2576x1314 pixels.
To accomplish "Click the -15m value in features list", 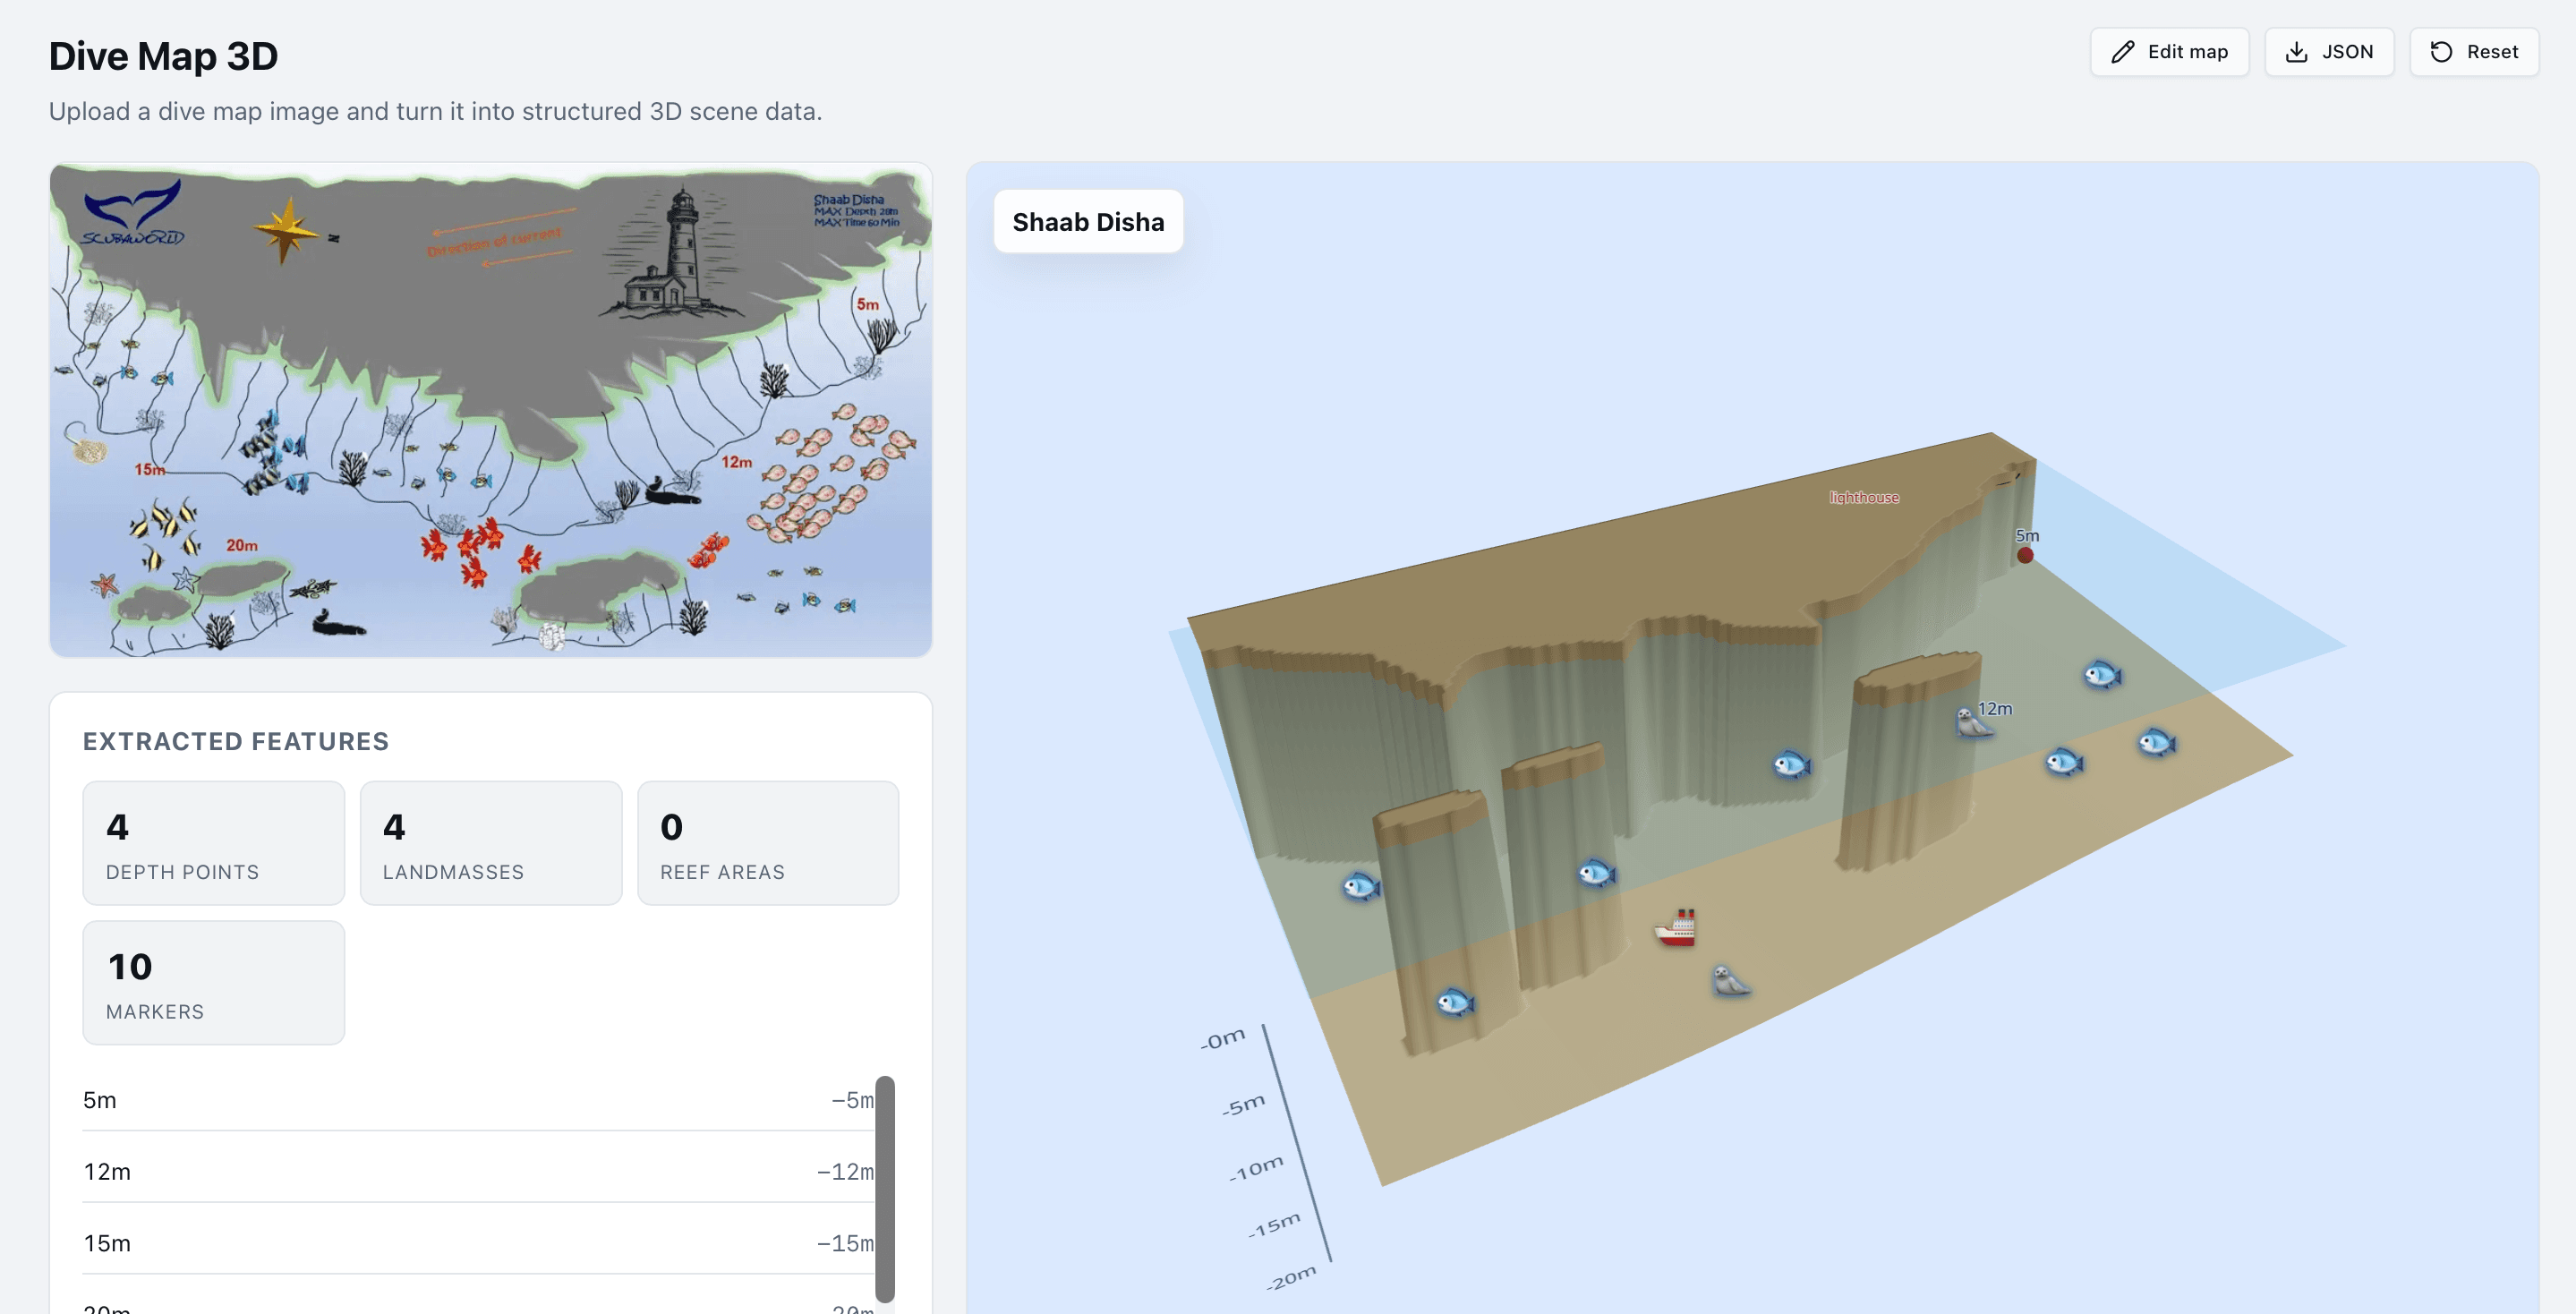I will pyautogui.click(x=845, y=1243).
